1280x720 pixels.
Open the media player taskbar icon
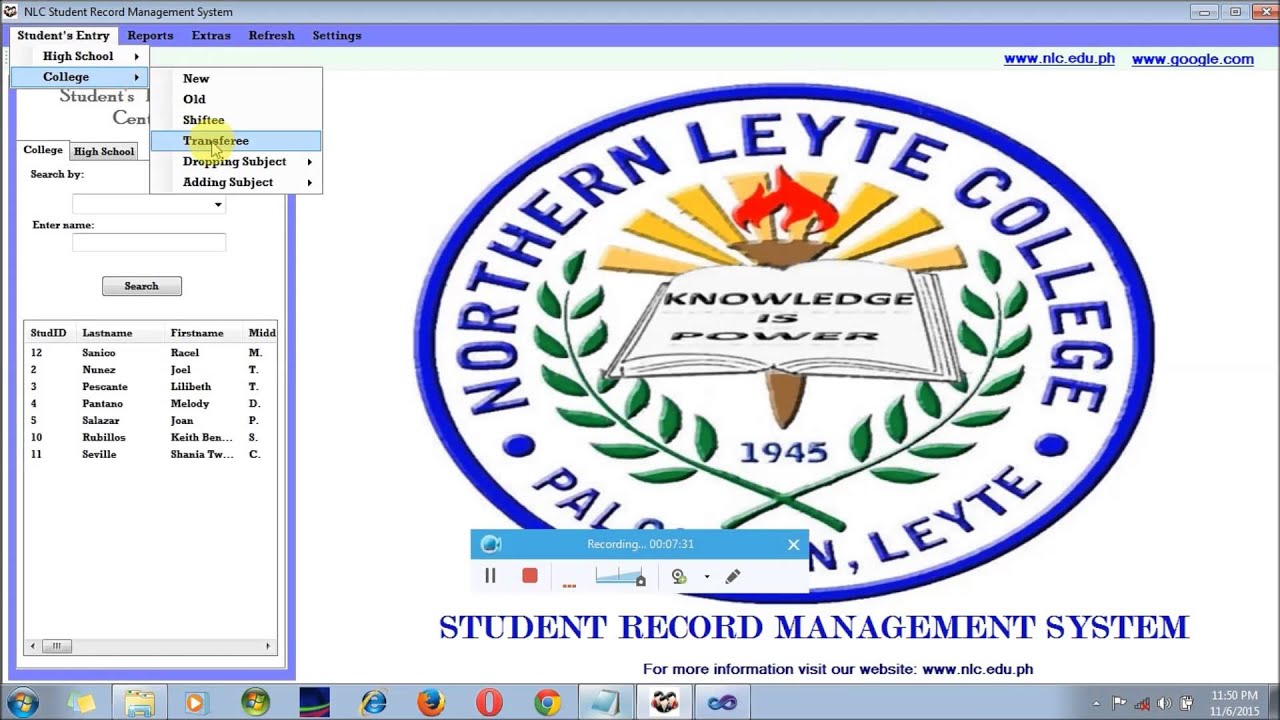pos(195,703)
